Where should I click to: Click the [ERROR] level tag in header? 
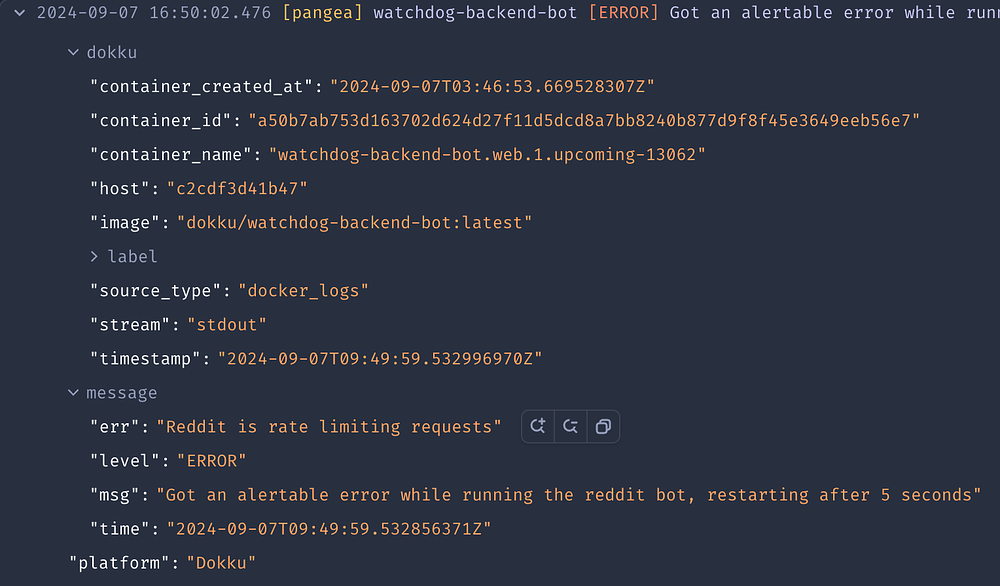pos(623,13)
